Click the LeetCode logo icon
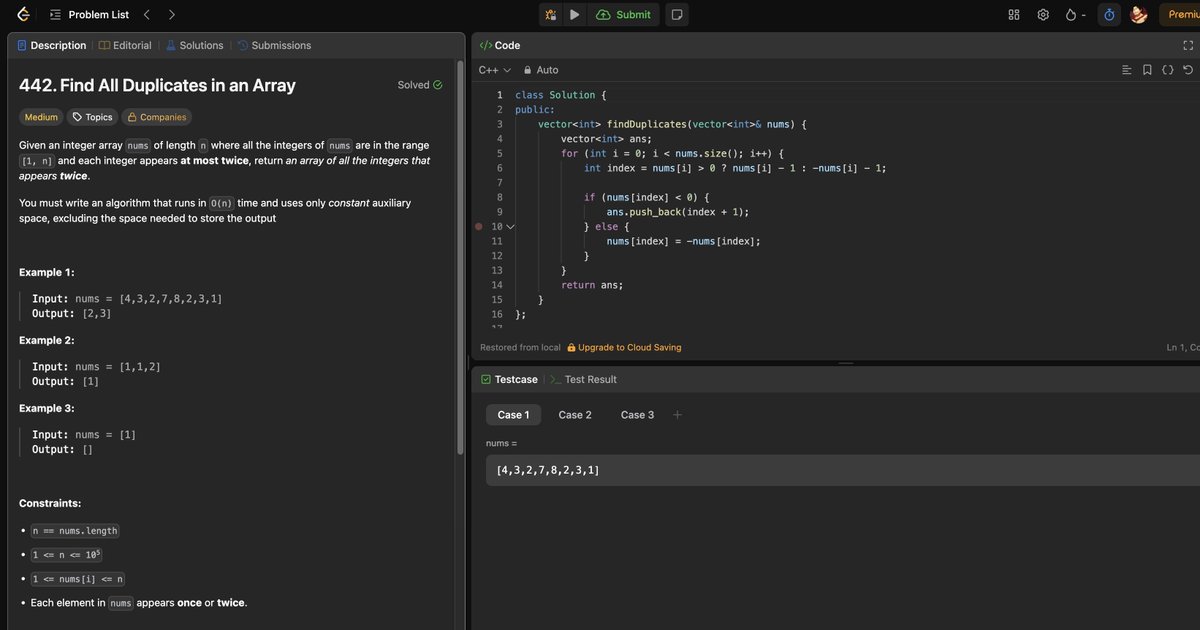This screenshot has width=1200, height=630. tap(23, 14)
